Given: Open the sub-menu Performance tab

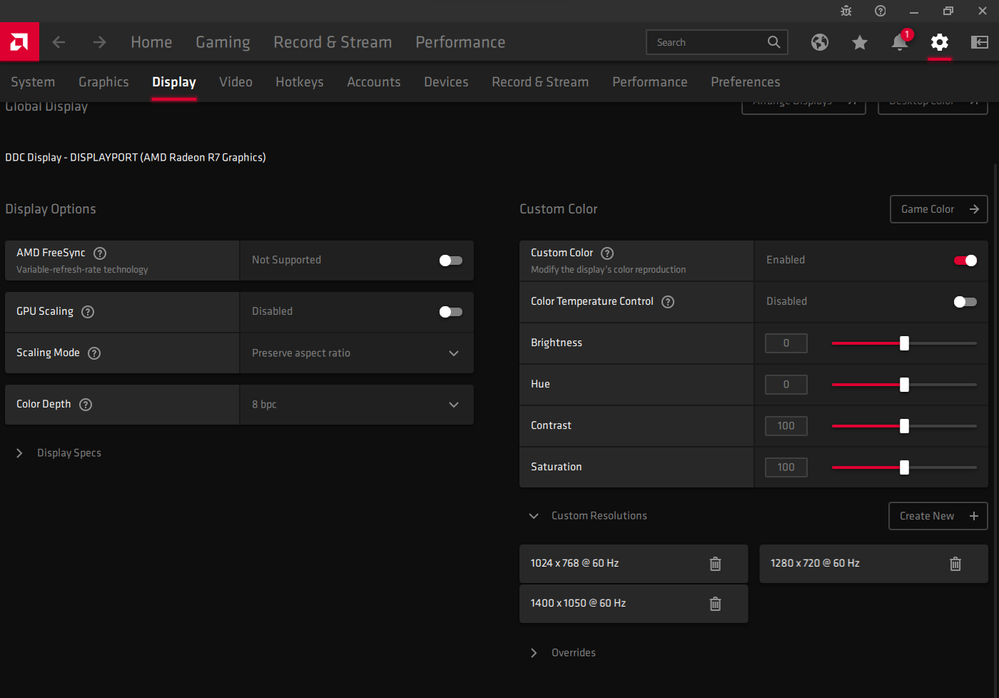Looking at the screenshot, I should [x=650, y=82].
